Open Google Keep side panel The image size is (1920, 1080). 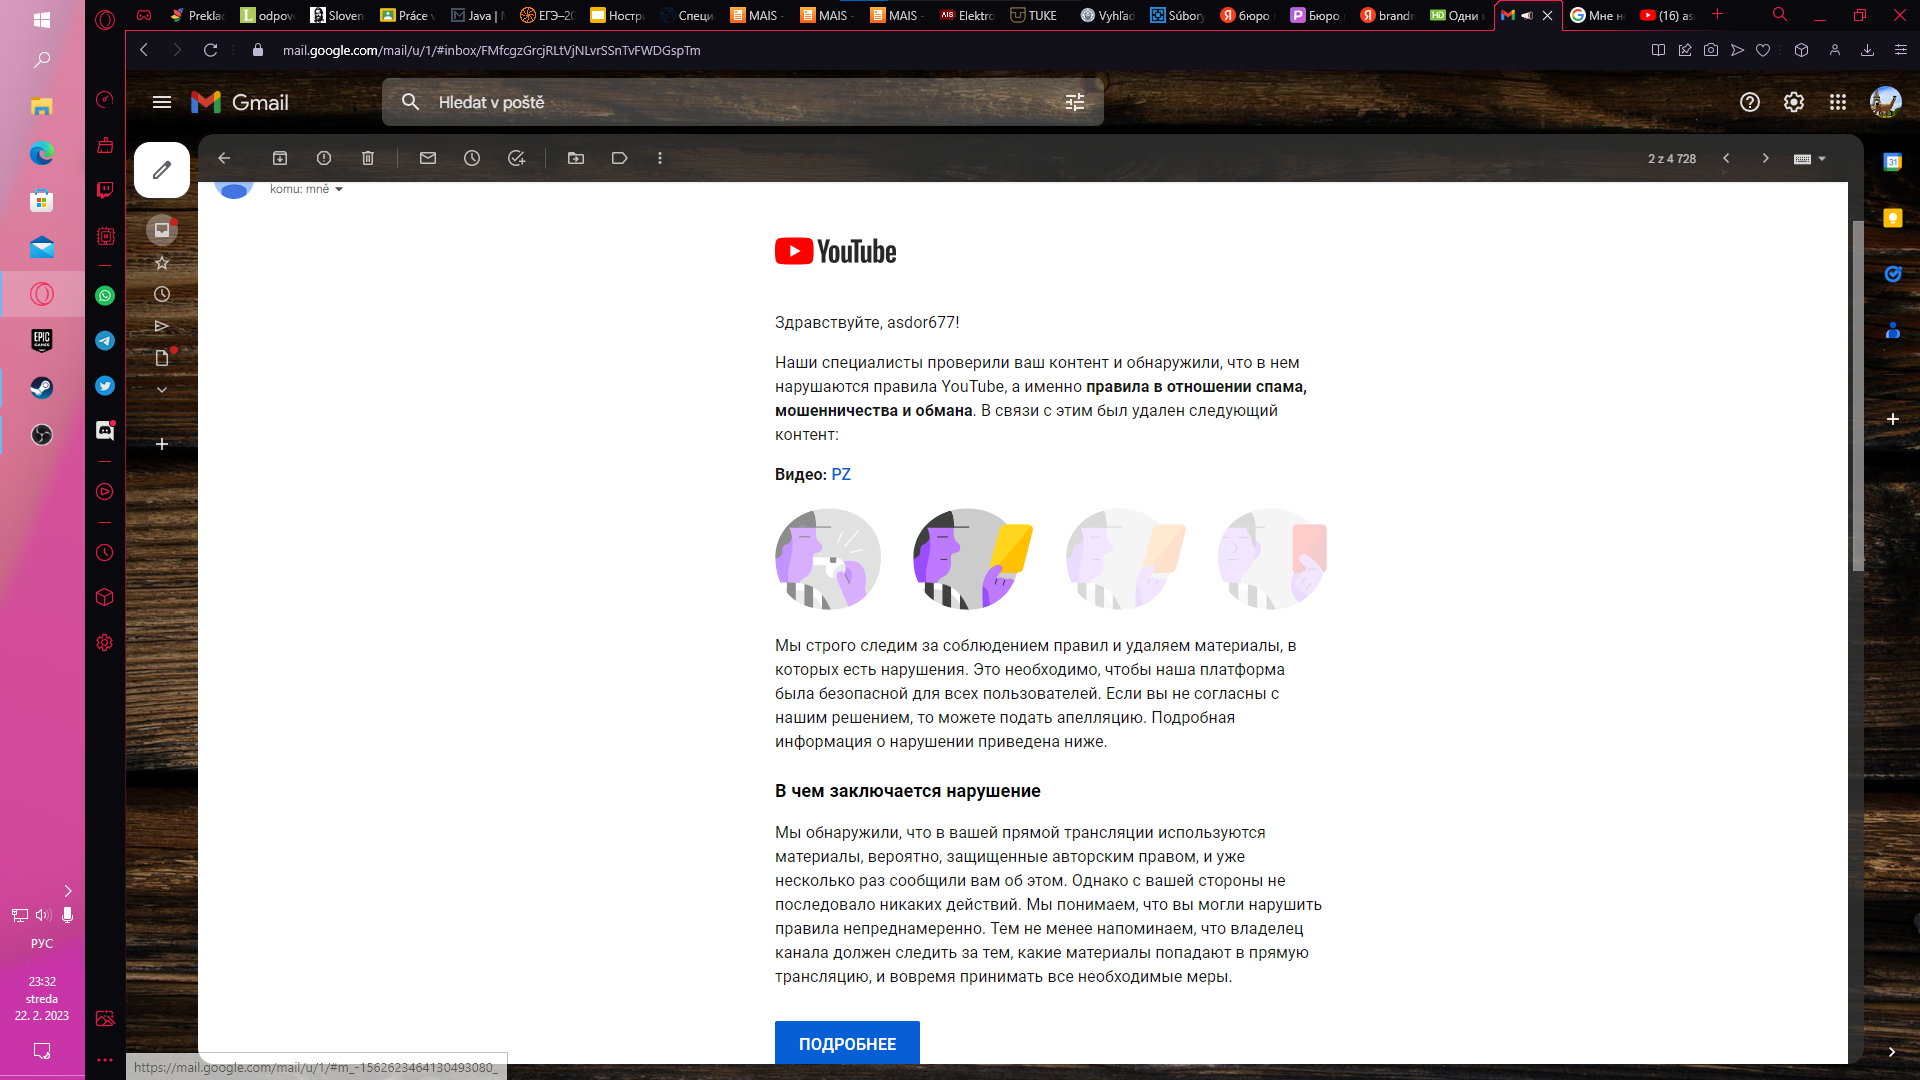[x=1893, y=218]
